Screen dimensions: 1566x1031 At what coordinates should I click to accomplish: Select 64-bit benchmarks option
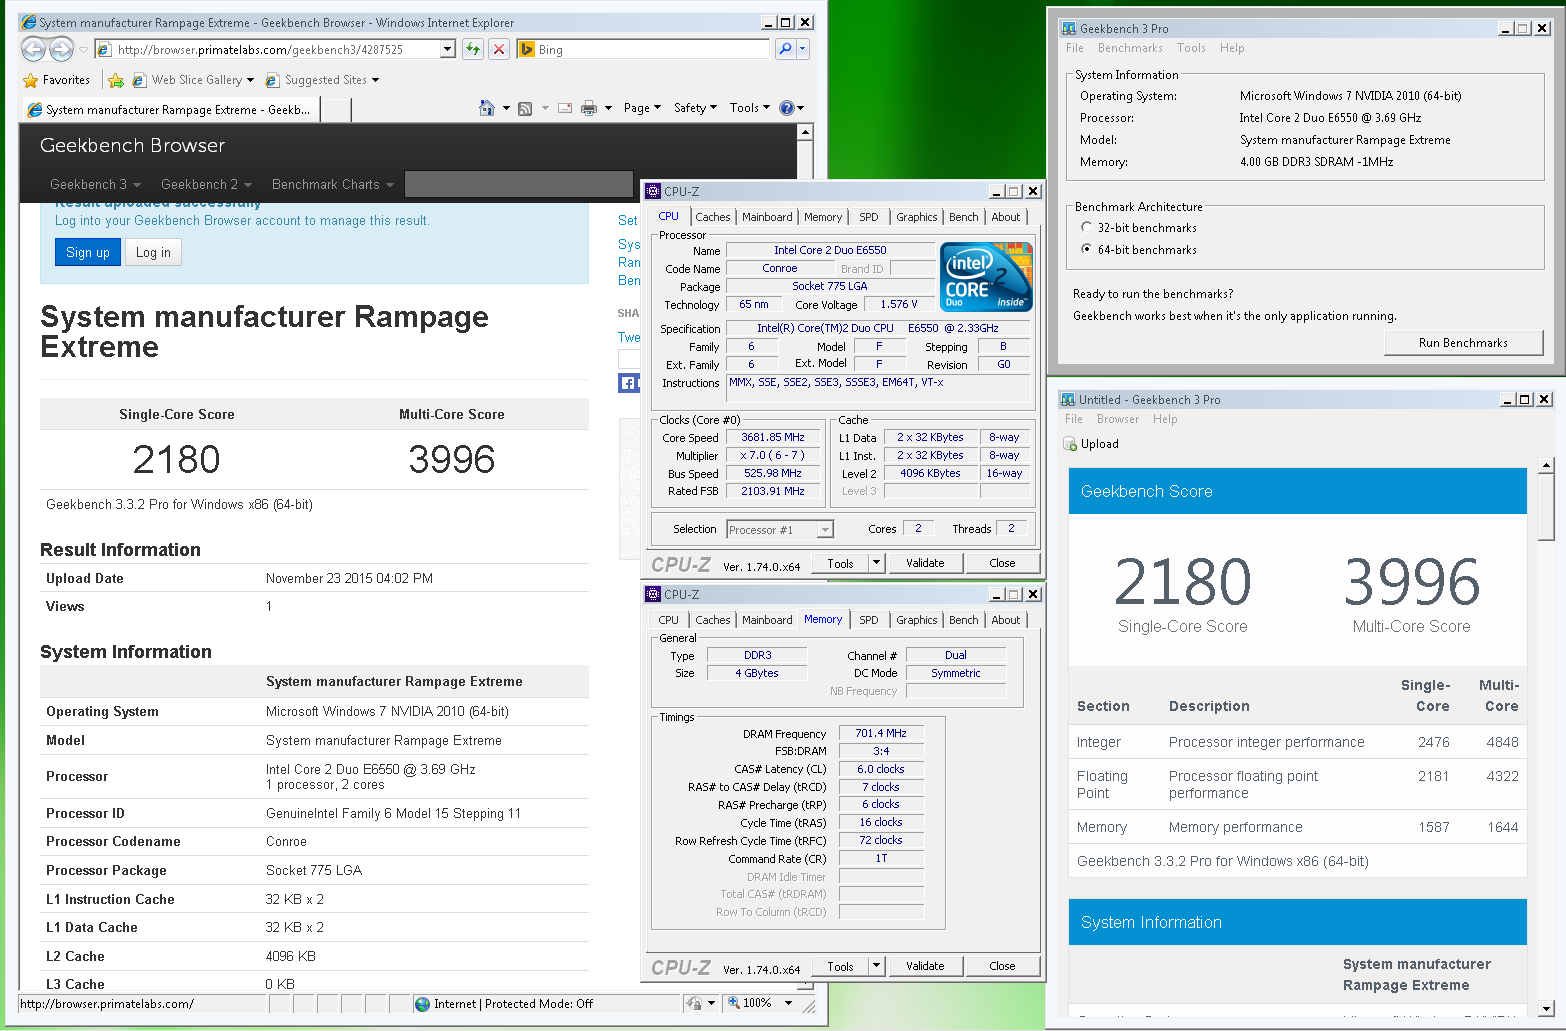pos(1087,250)
